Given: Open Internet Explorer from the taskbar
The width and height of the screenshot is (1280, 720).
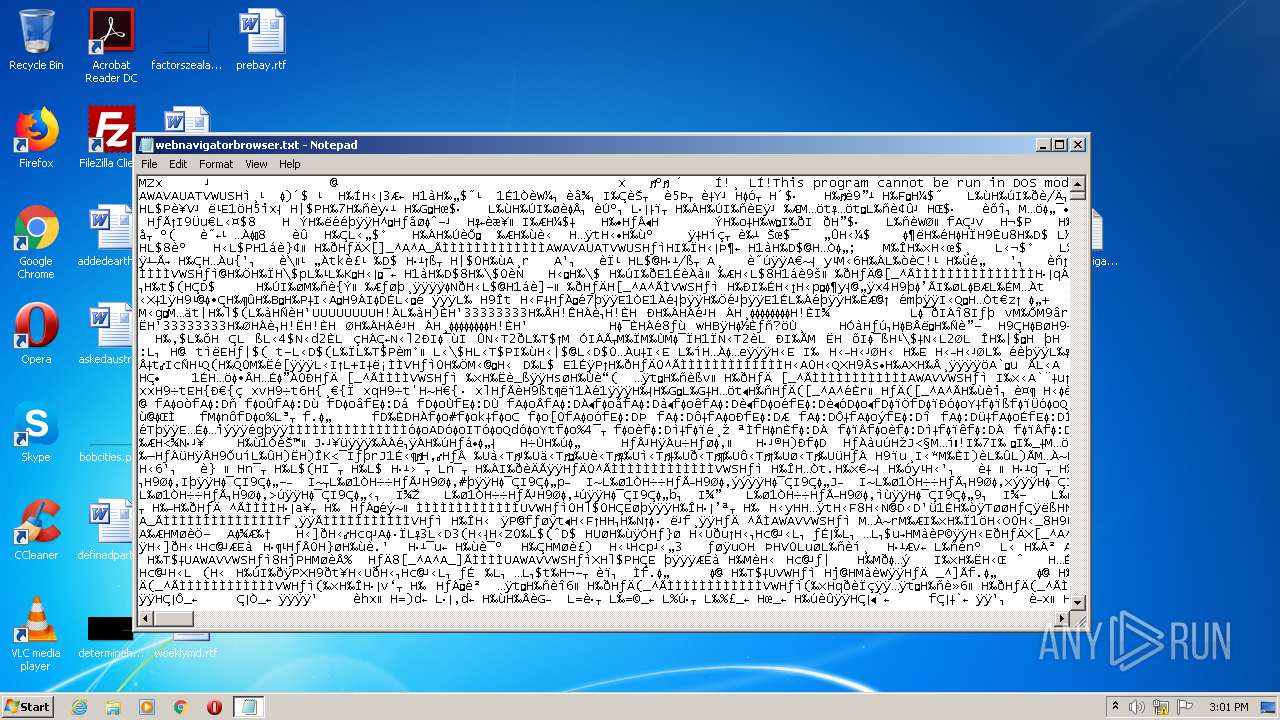Looking at the screenshot, I should coord(79,707).
